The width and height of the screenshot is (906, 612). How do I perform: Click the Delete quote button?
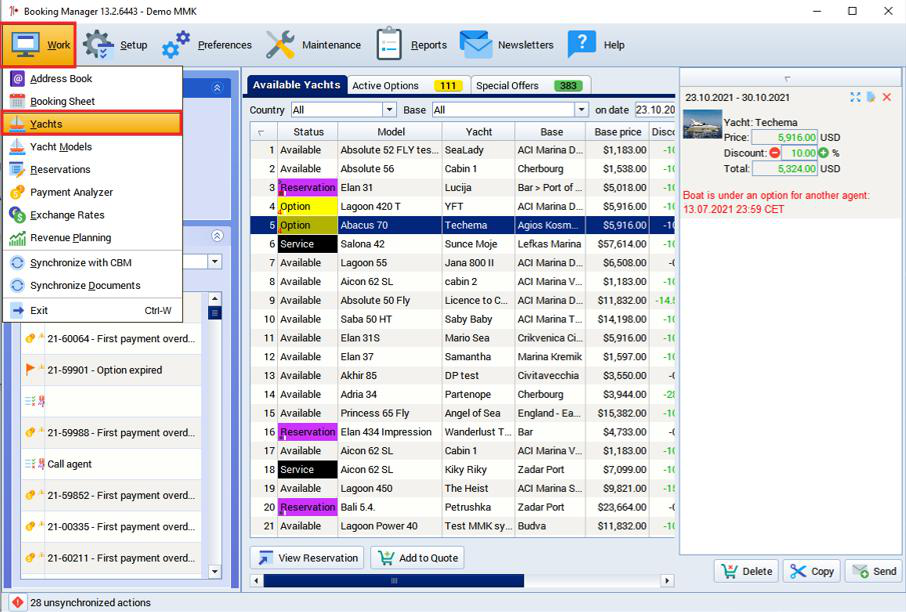[x=747, y=572]
